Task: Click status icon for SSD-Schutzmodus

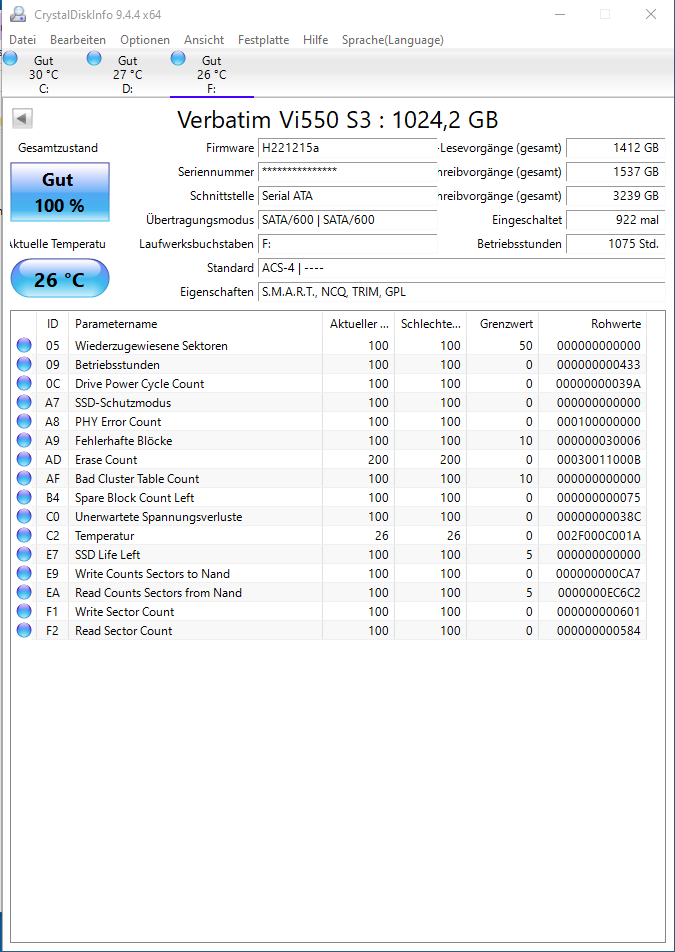Action: click(24, 403)
